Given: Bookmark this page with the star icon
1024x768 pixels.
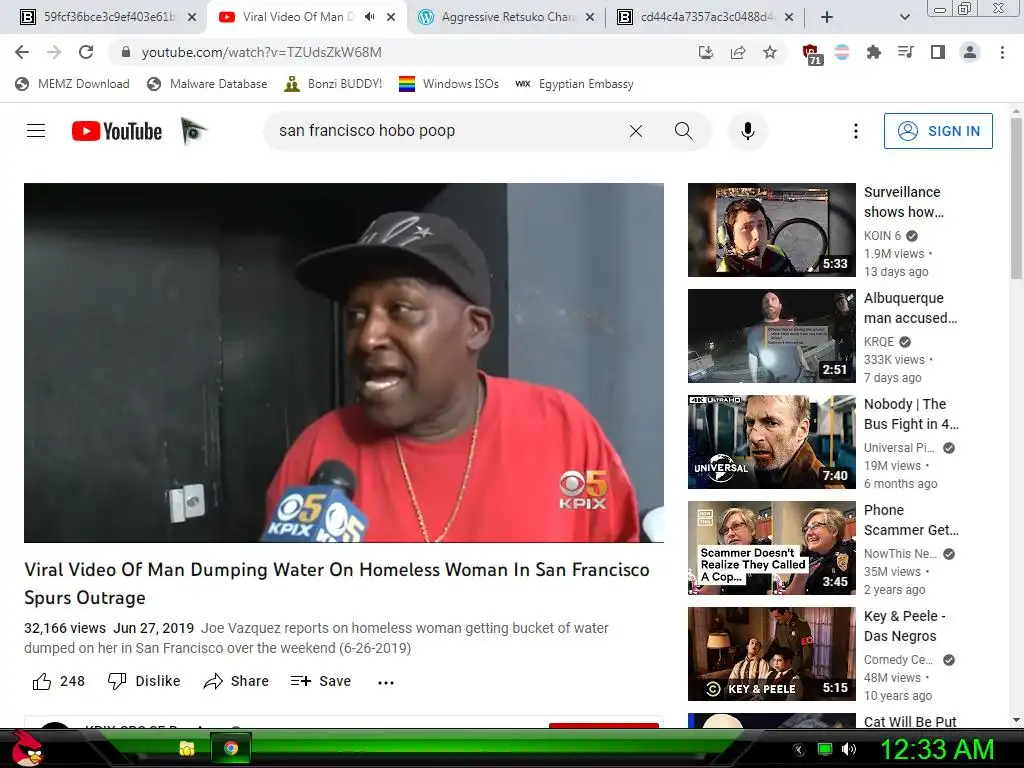Looking at the screenshot, I should (x=770, y=52).
